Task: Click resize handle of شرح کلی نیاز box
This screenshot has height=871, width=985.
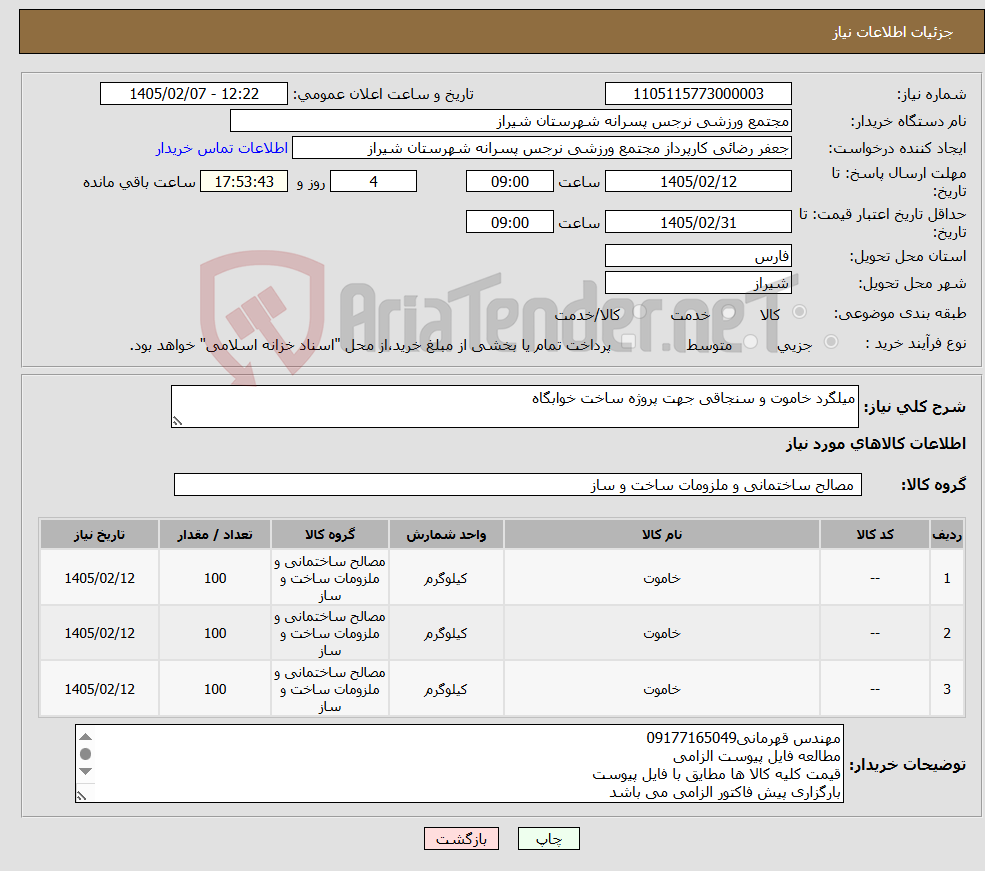Action: click(x=177, y=421)
